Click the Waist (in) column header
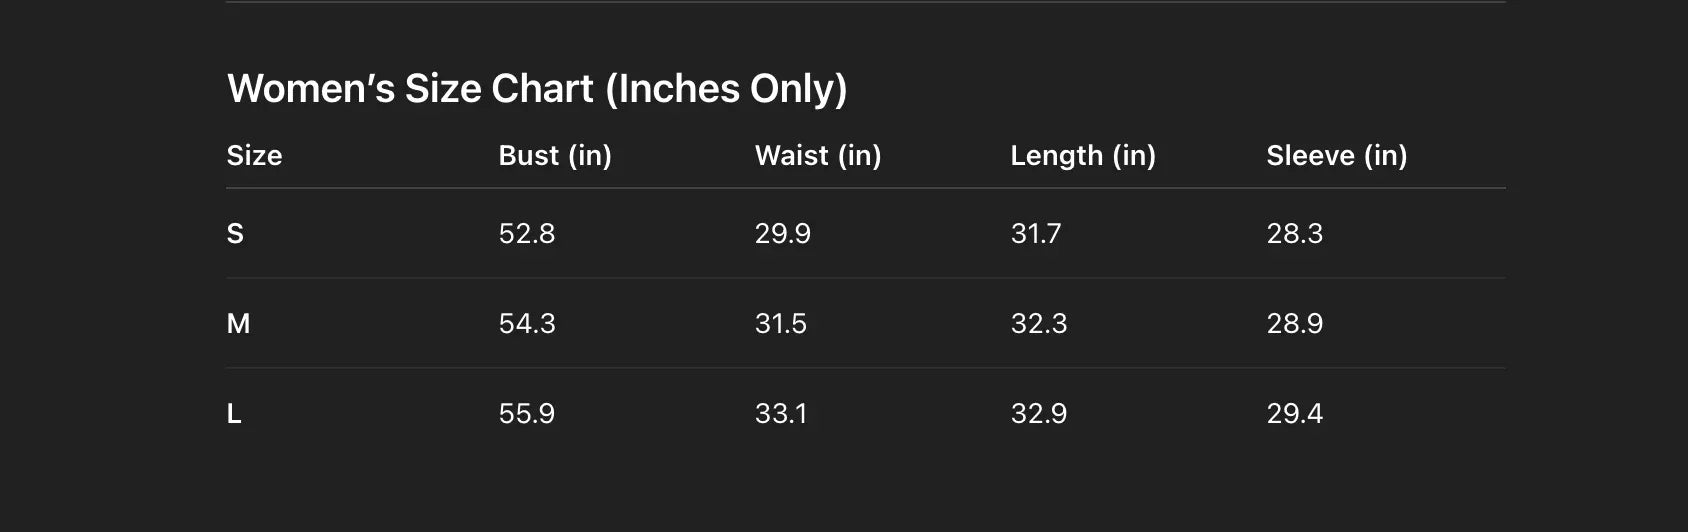The height and width of the screenshot is (532, 1688). point(818,156)
